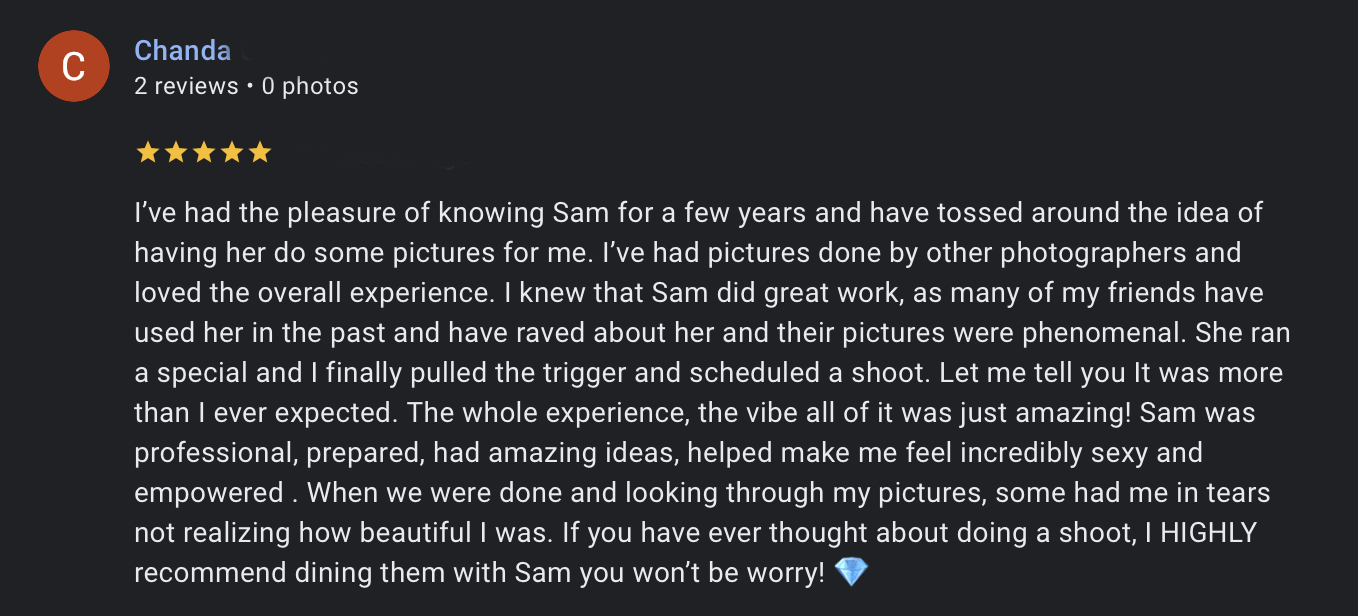Image resolution: width=1358 pixels, height=616 pixels.
Task: Open Chanda's reviewer profile name link
Action: [182, 51]
